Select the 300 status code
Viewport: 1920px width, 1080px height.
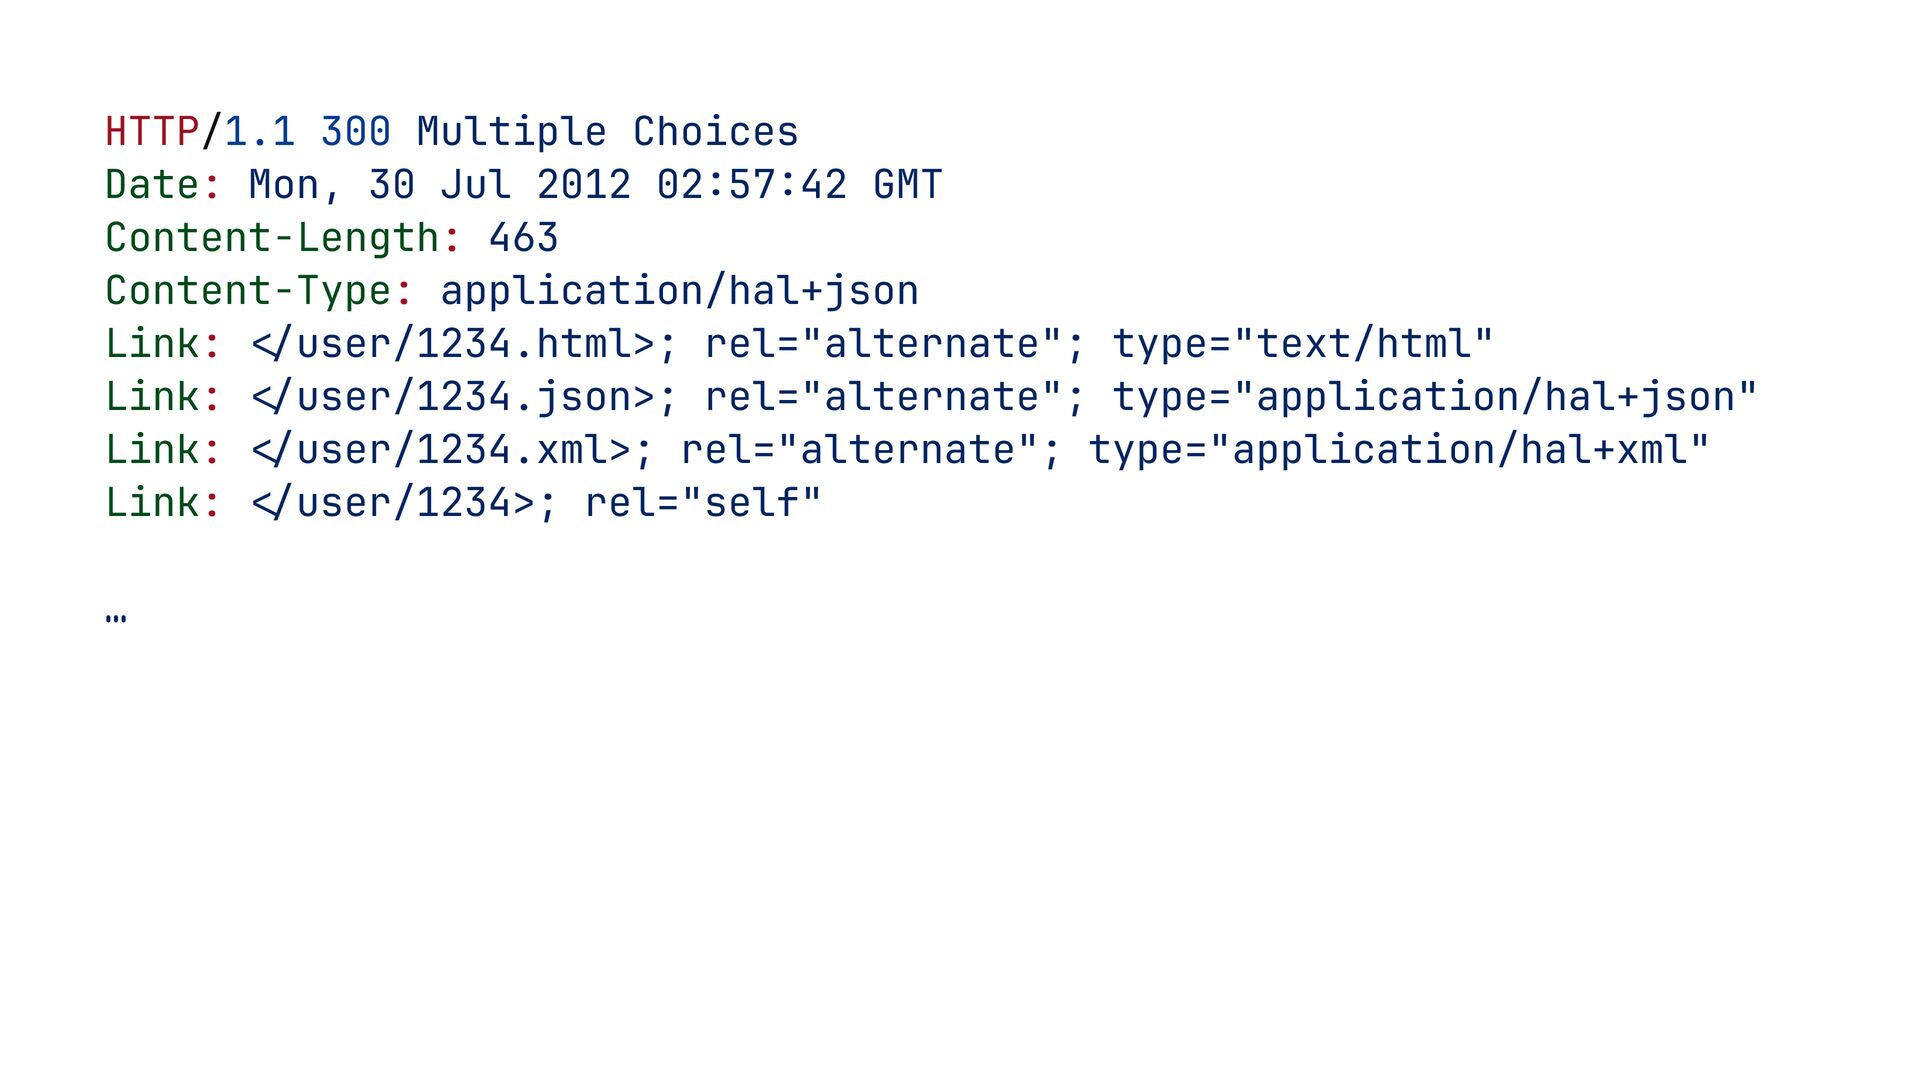pos(355,132)
